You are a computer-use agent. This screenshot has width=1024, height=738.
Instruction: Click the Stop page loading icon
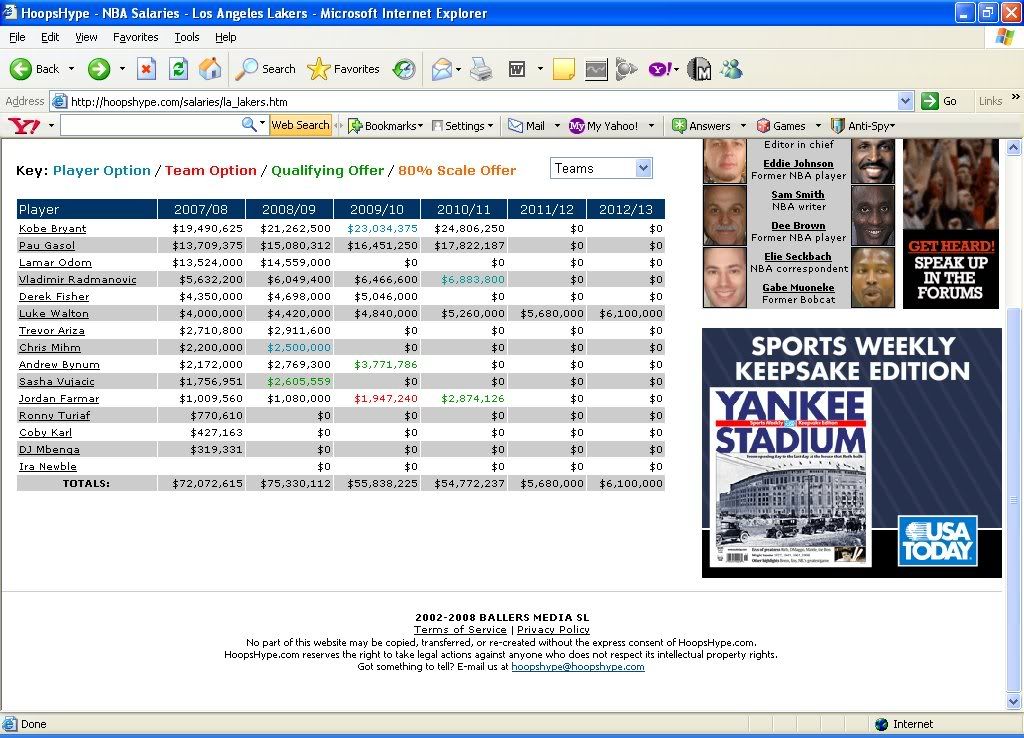coord(146,69)
